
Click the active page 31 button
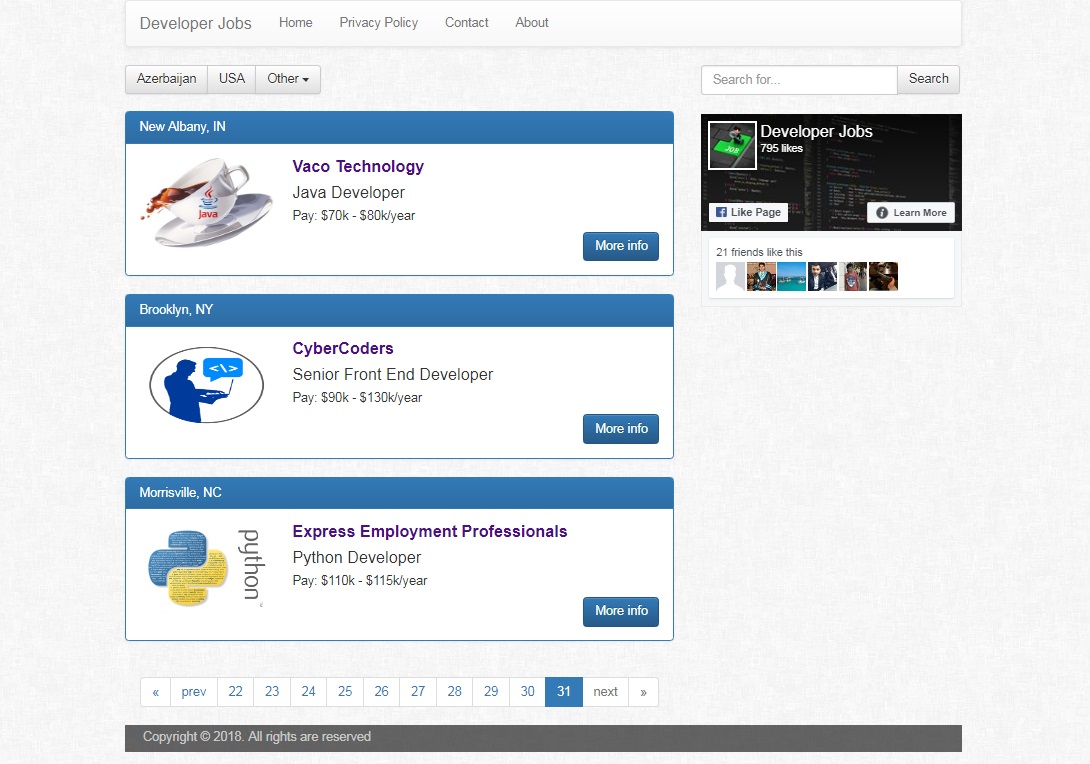coord(564,692)
